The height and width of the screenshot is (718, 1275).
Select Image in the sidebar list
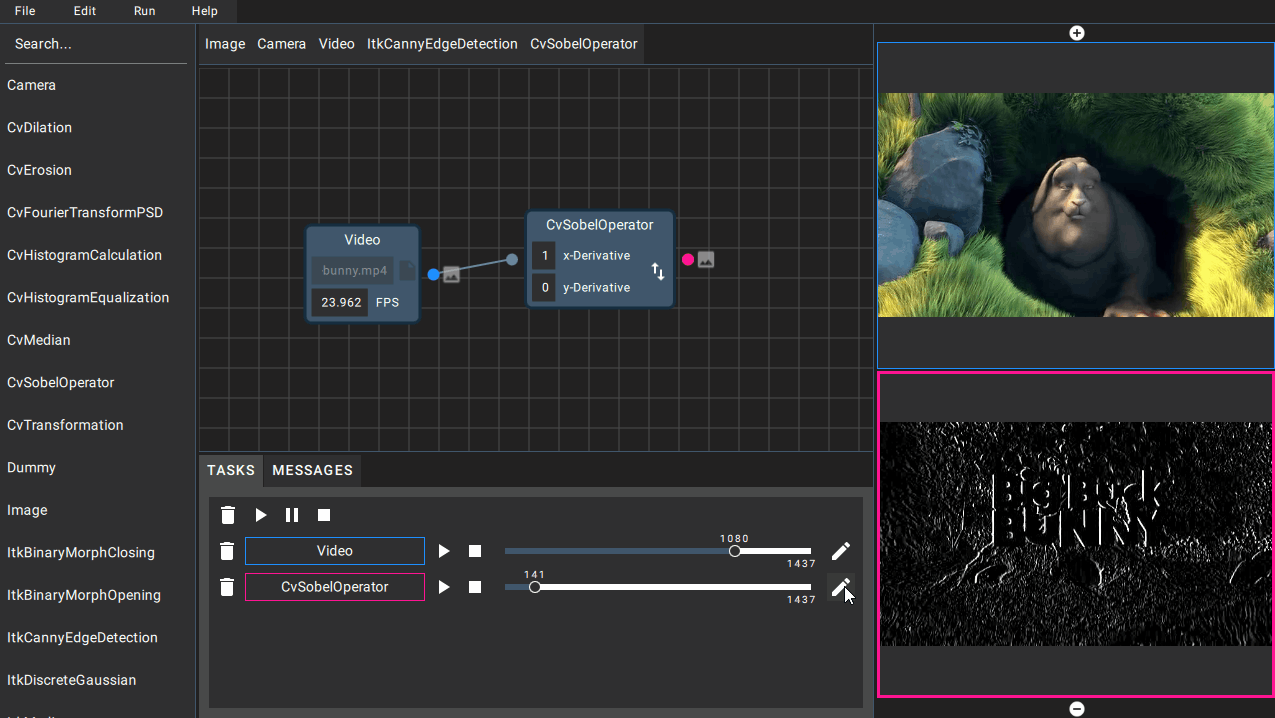tap(27, 510)
